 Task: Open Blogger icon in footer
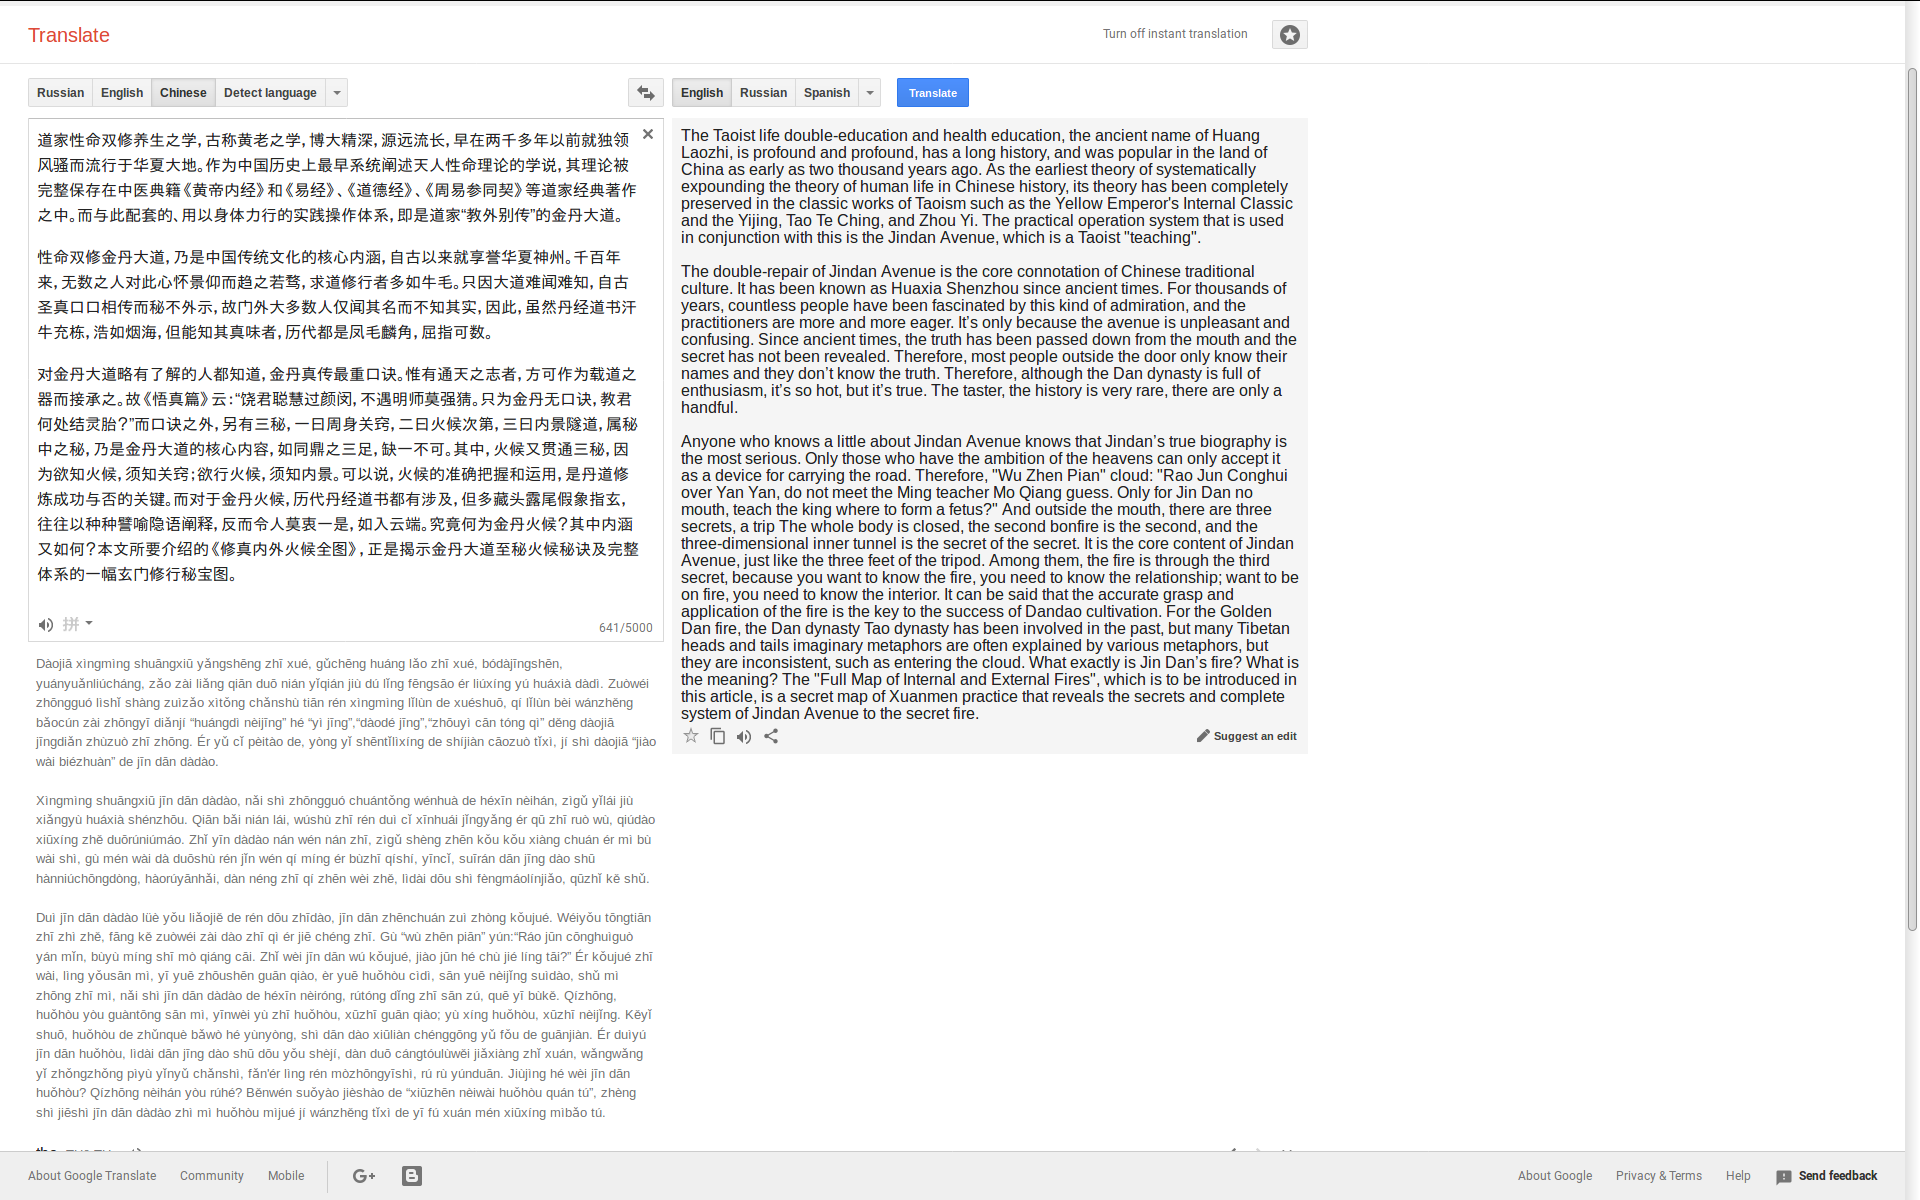(412, 1176)
